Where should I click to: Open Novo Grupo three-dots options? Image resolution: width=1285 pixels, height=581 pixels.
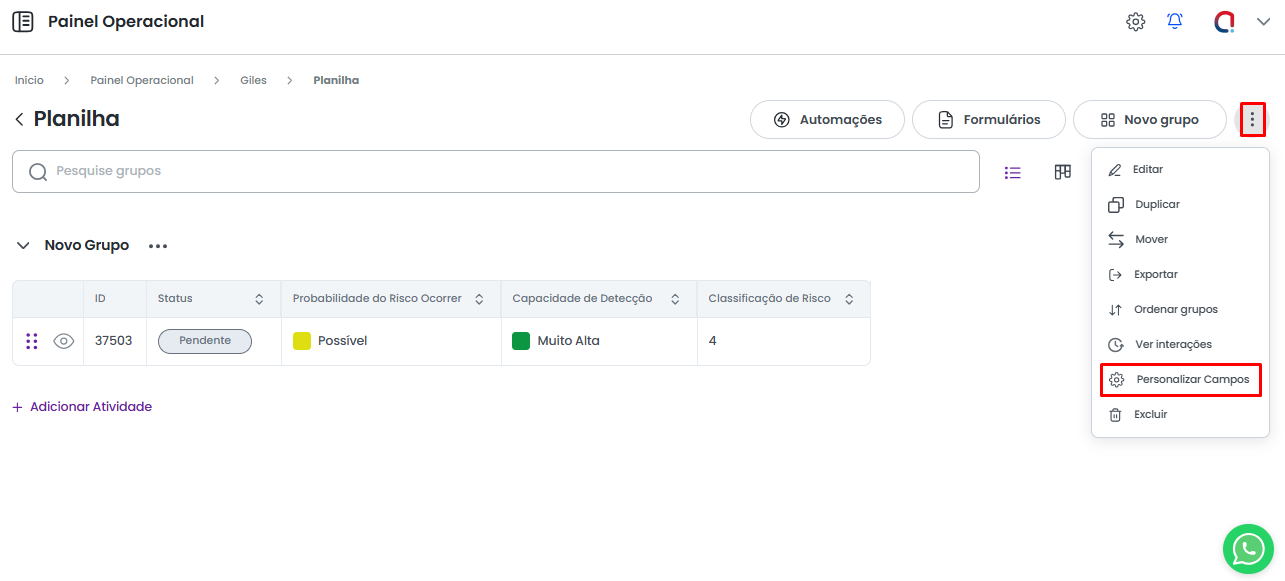tap(158, 246)
